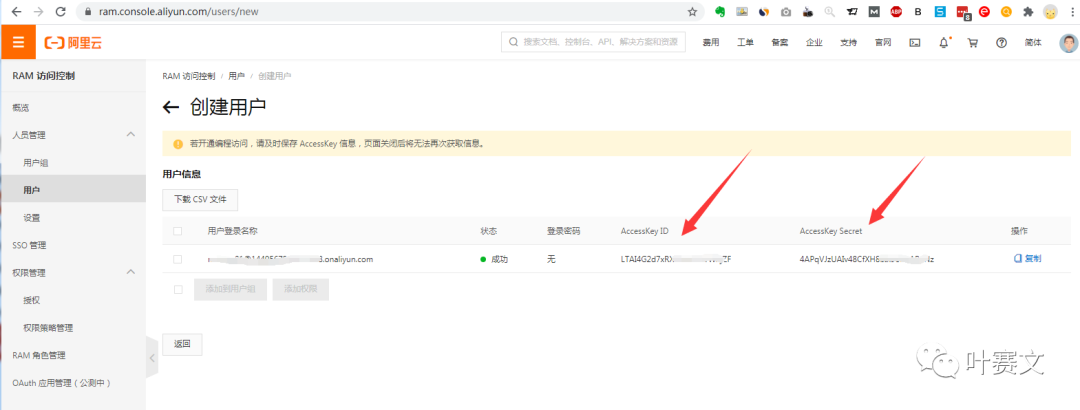Open the camera screenshot extension
The width and height of the screenshot is (1080, 410).
[x=786, y=12]
